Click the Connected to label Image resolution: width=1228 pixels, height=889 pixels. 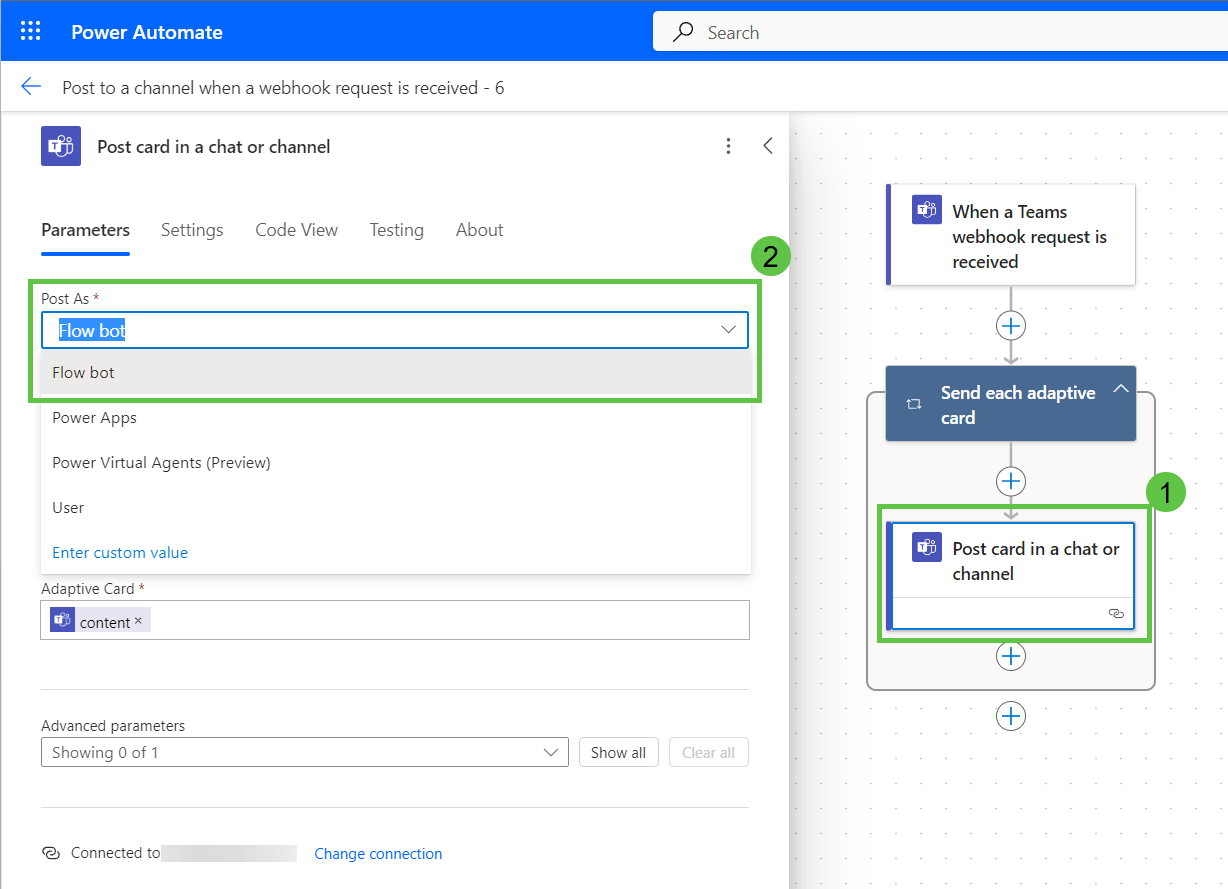click(x=115, y=853)
